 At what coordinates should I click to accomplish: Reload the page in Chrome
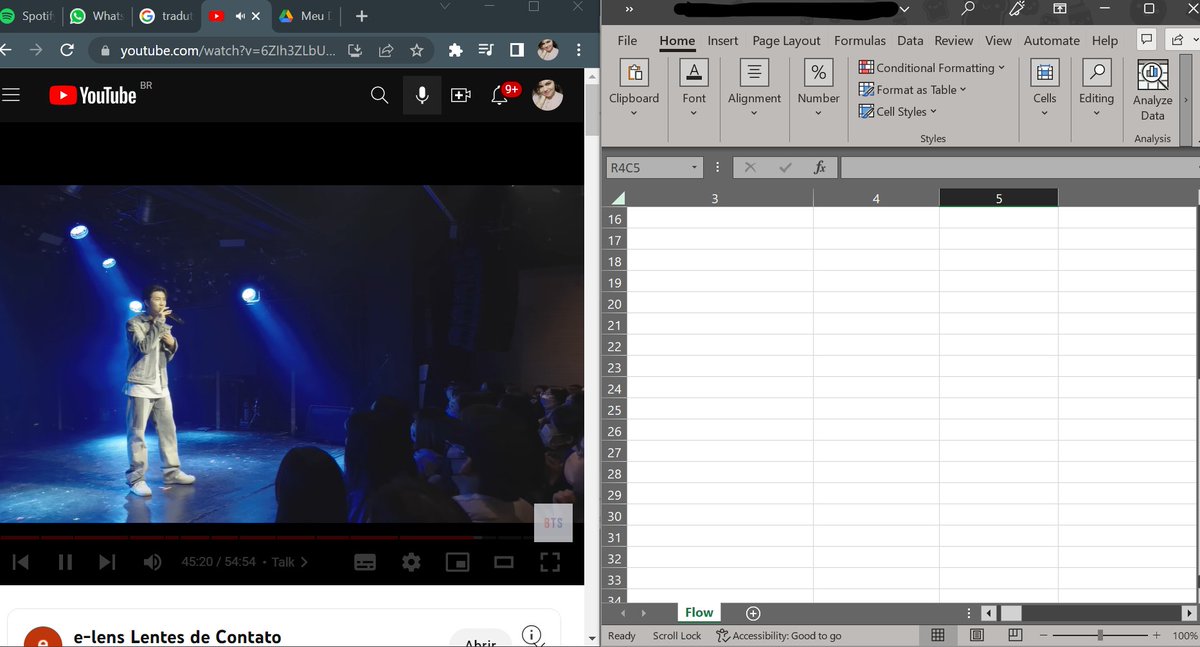[67, 50]
